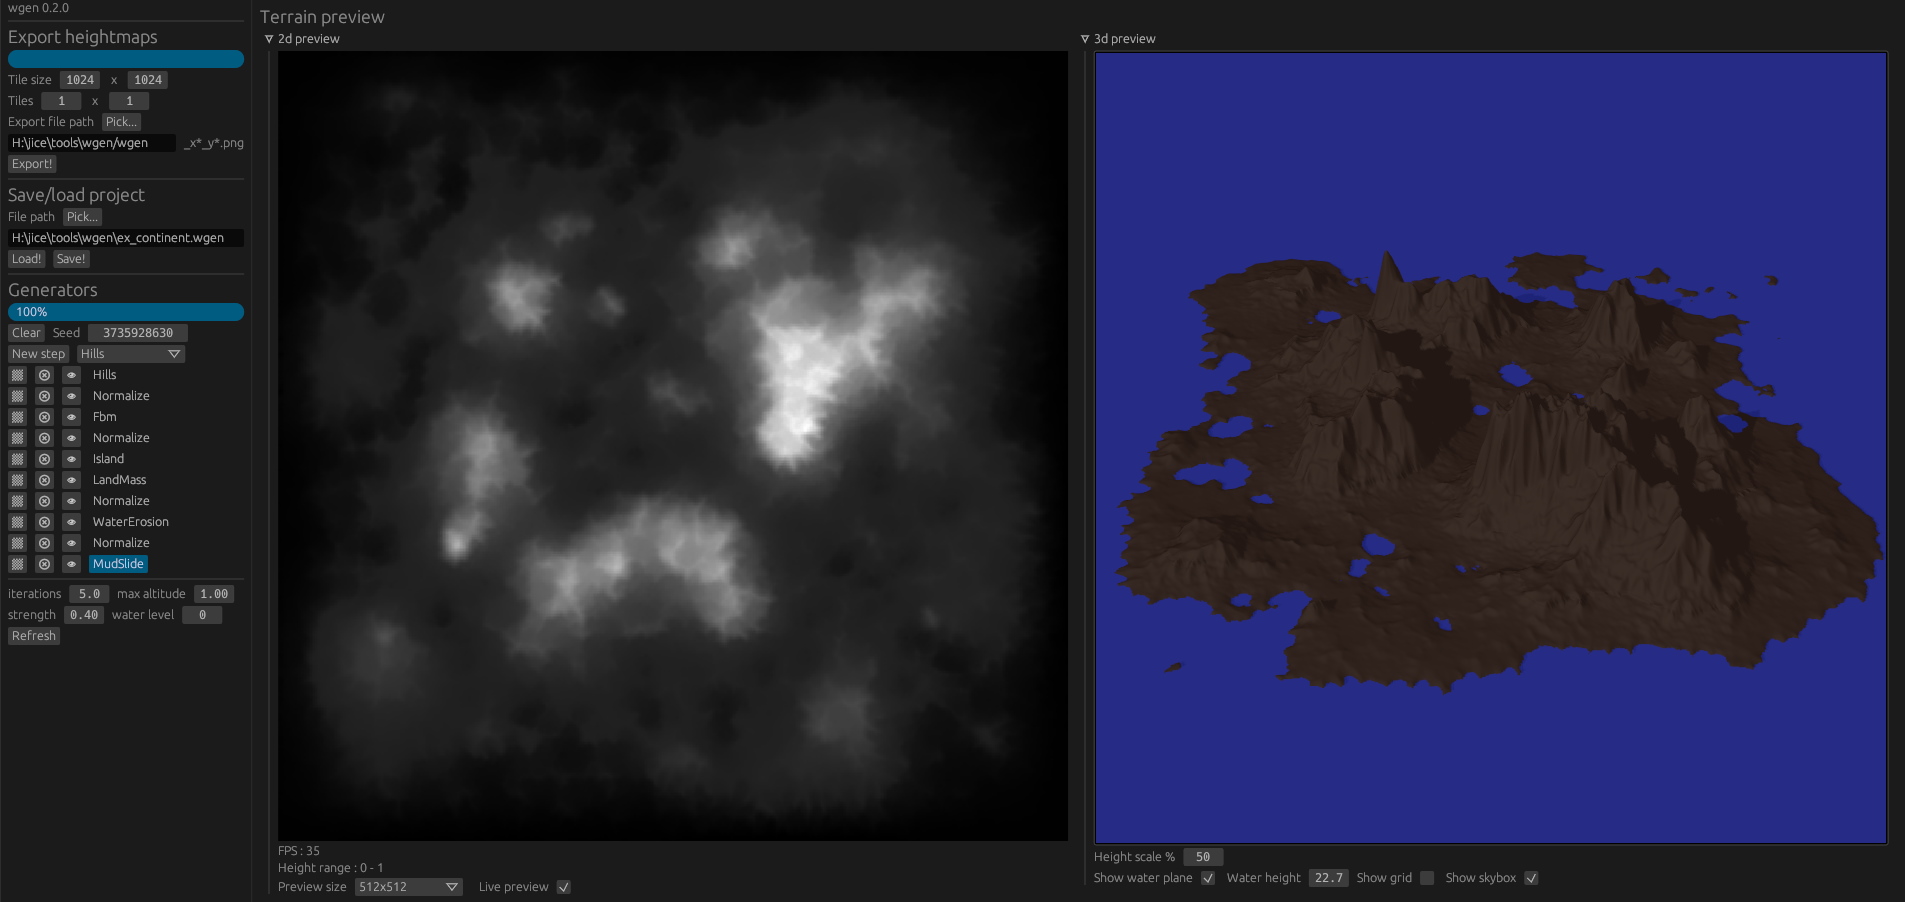Grab the handle of Normalize step below WaterErosion
The height and width of the screenshot is (902, 1905).
click(x=17, y=543)
